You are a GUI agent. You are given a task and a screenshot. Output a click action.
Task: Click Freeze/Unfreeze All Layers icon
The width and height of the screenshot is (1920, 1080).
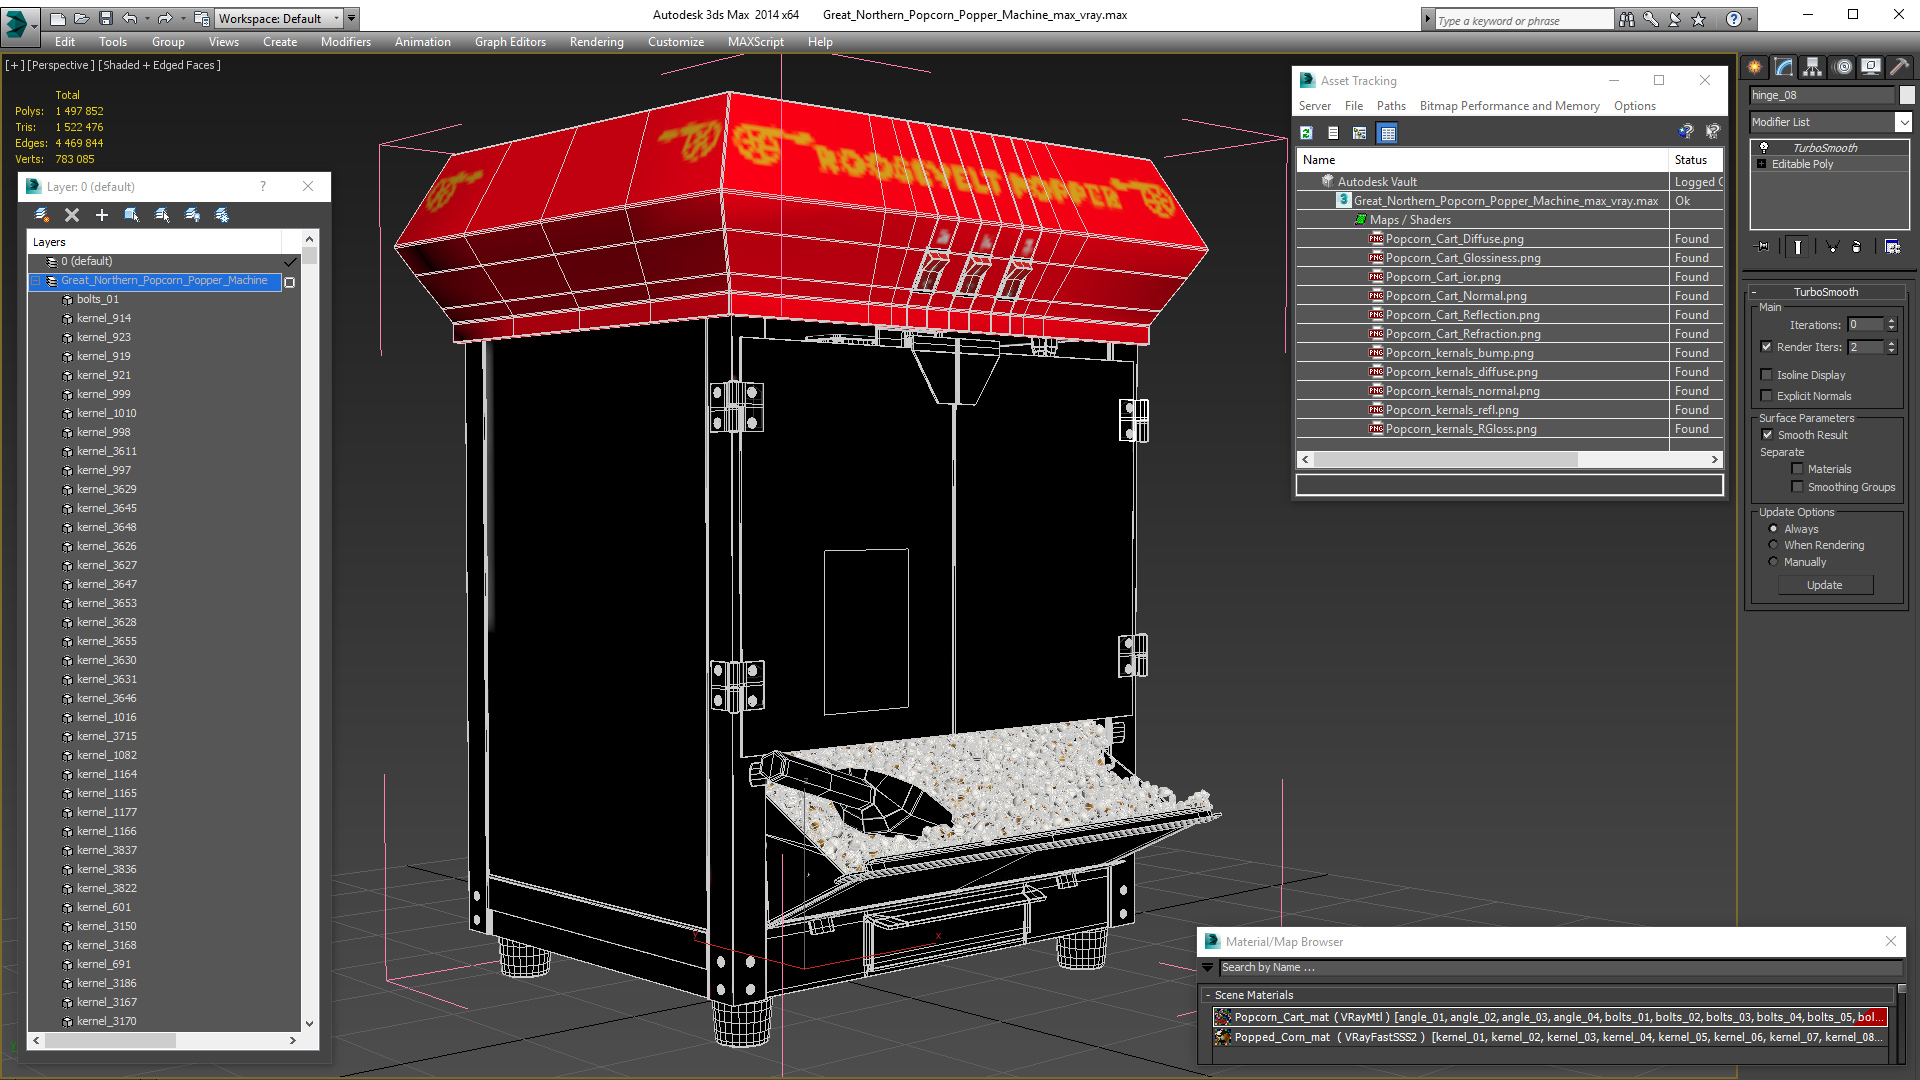pos(222,215)
